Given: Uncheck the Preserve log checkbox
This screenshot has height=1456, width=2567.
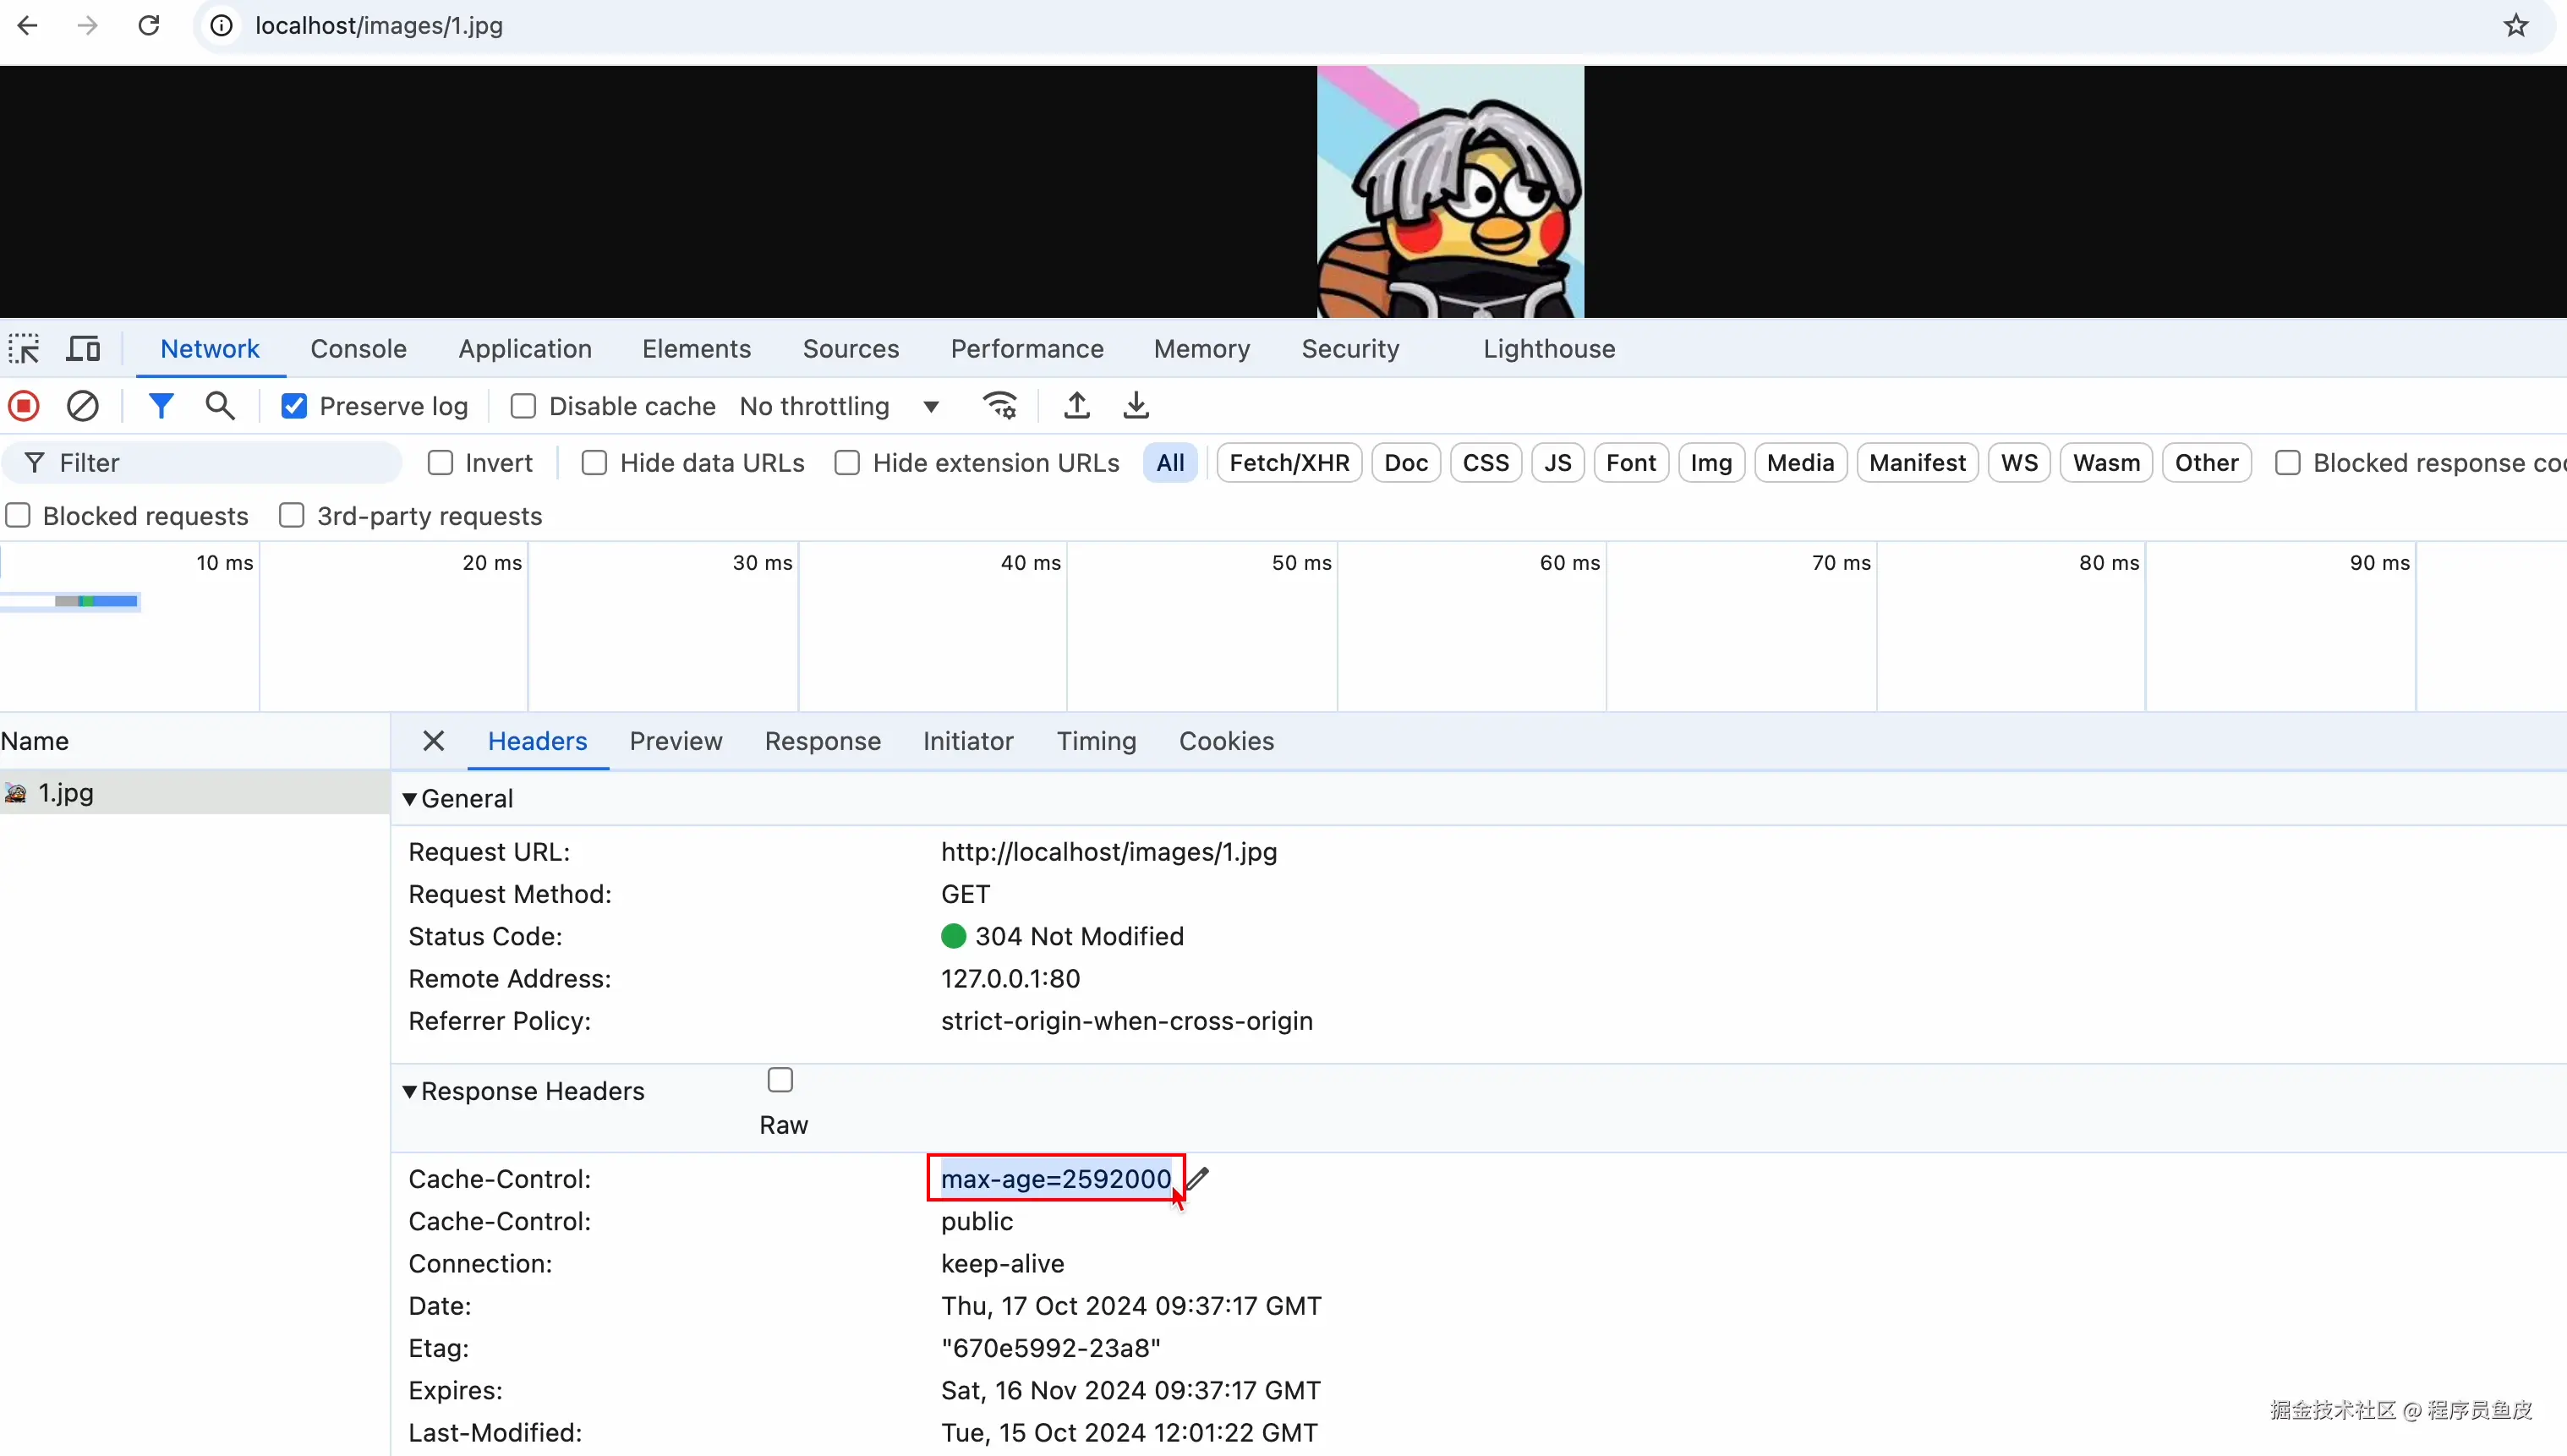Looking at the screenshot, I should 294,406.
